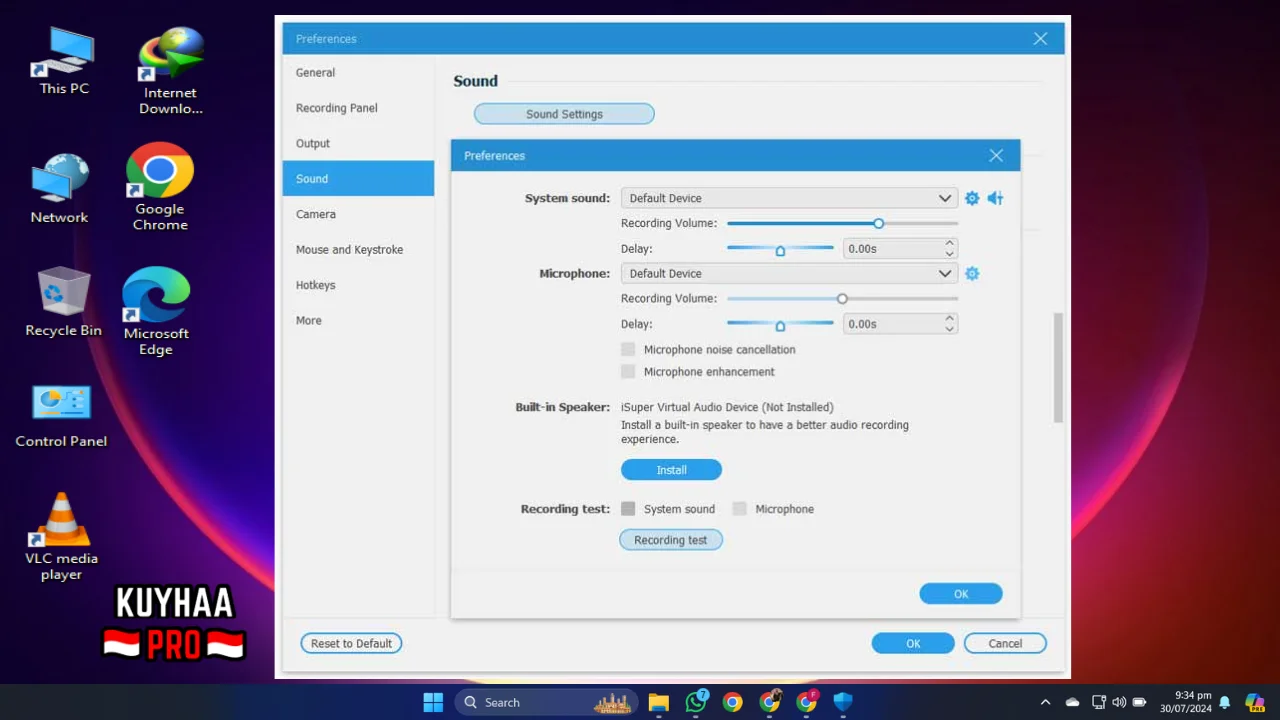This screenshot has height=720, width=1280.
Task: Open Microphone settings gear icon
Action: (x=972, y=273)
